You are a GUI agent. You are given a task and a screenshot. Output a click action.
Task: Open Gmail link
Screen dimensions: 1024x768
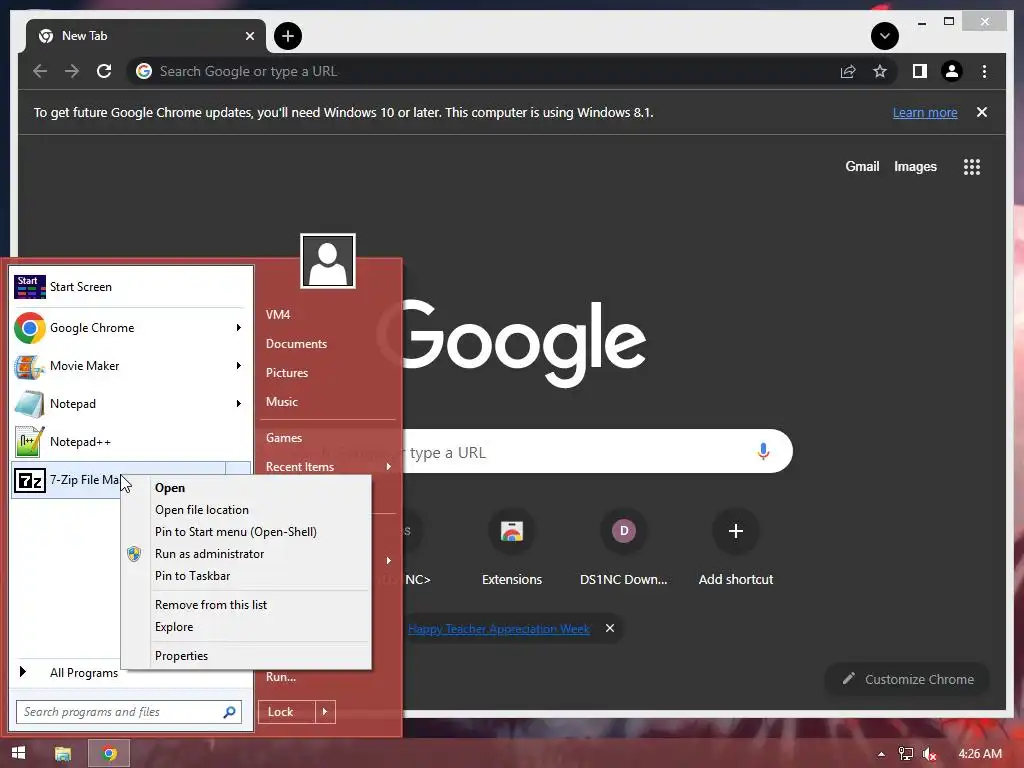click(x=862, y=167)
